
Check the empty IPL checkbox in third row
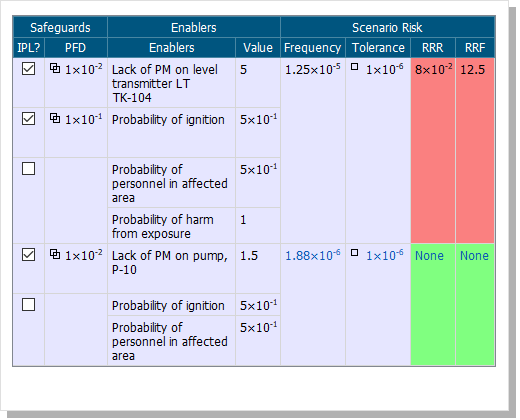click(28, 169)
